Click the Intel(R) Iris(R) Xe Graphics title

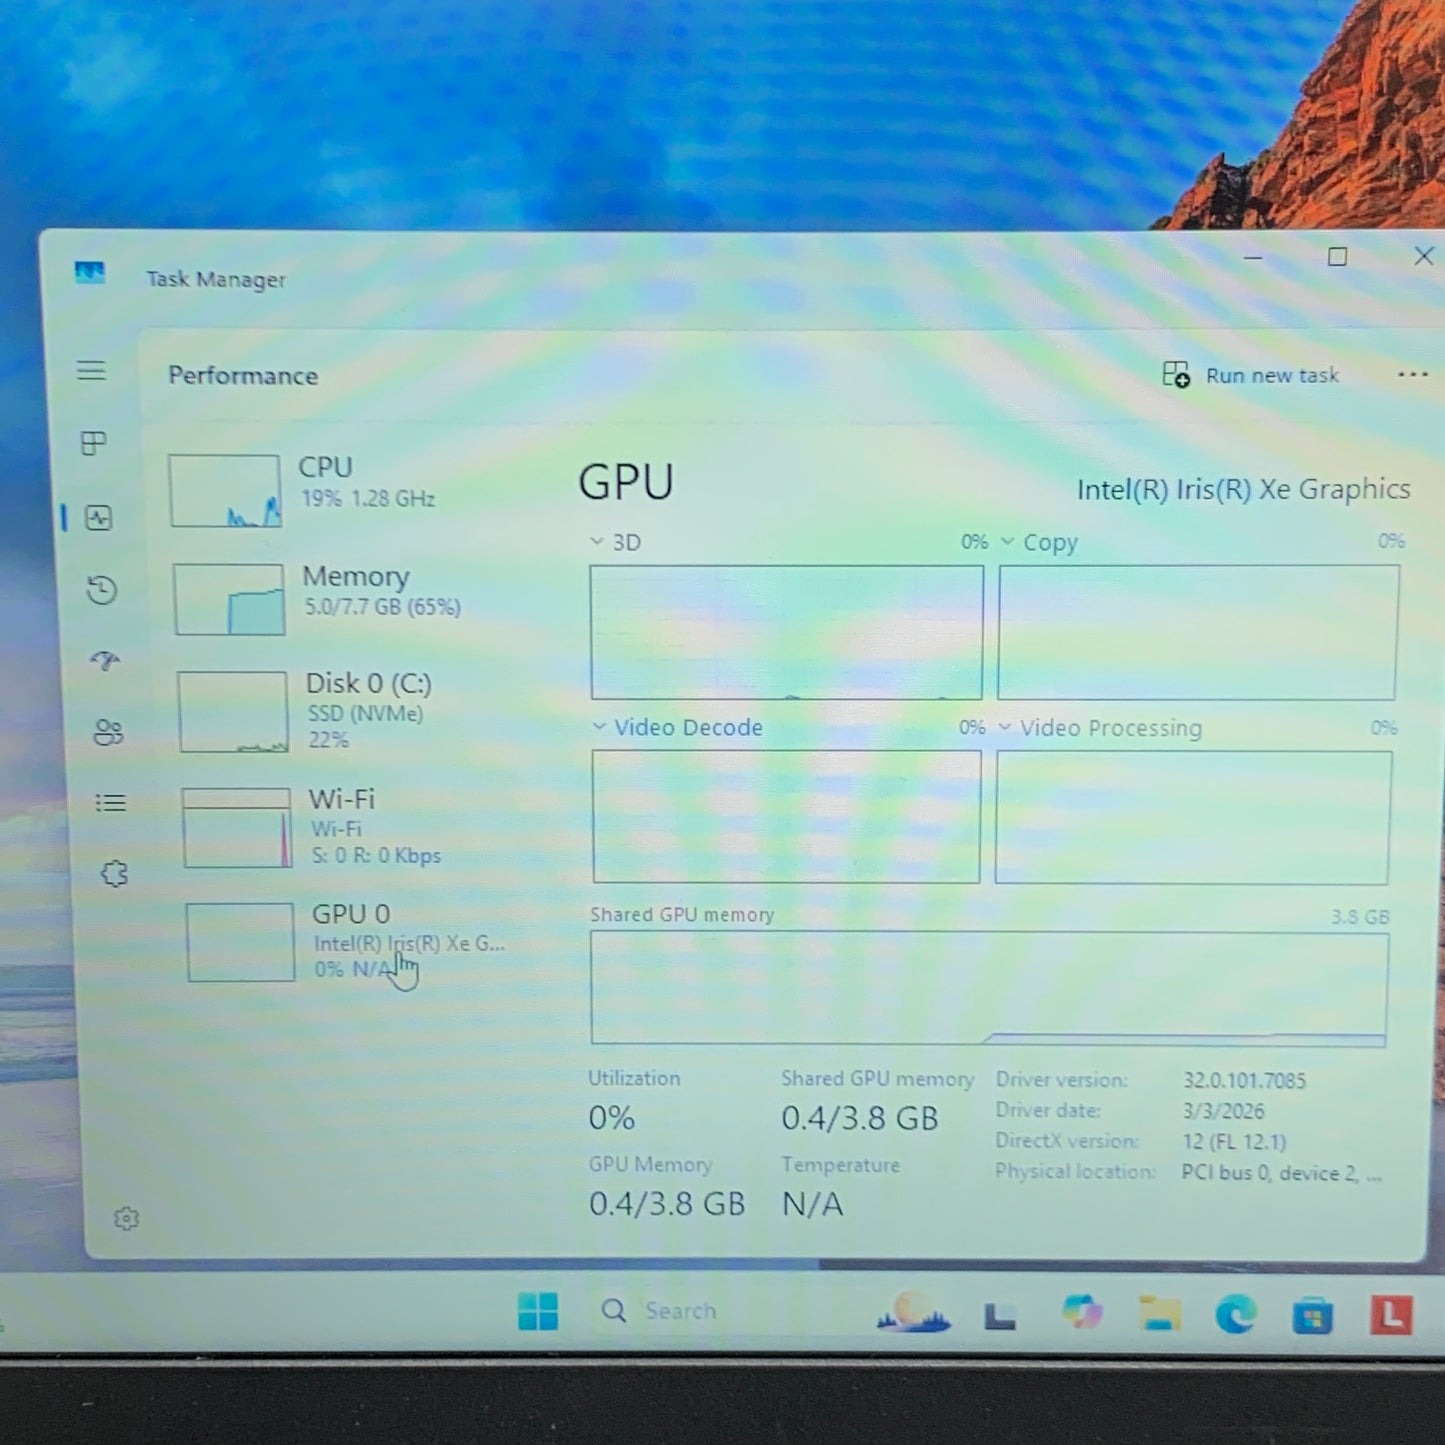[x=1243, y=489]
